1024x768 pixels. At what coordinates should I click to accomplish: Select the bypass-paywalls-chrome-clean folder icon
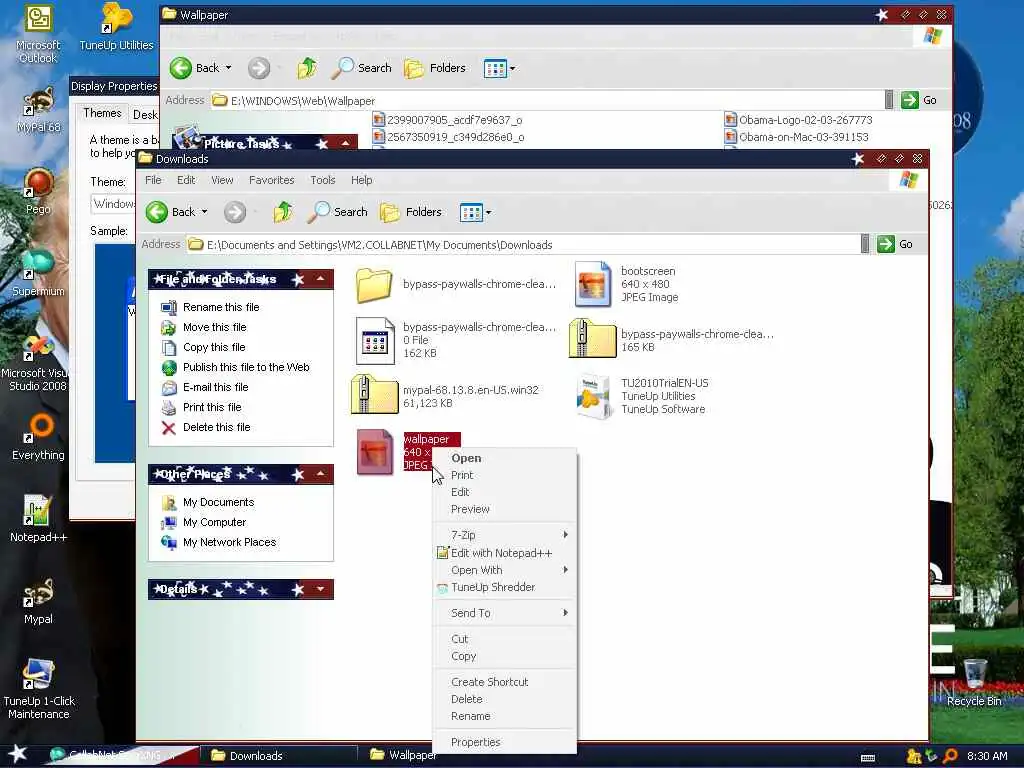[x=374, y=285]
